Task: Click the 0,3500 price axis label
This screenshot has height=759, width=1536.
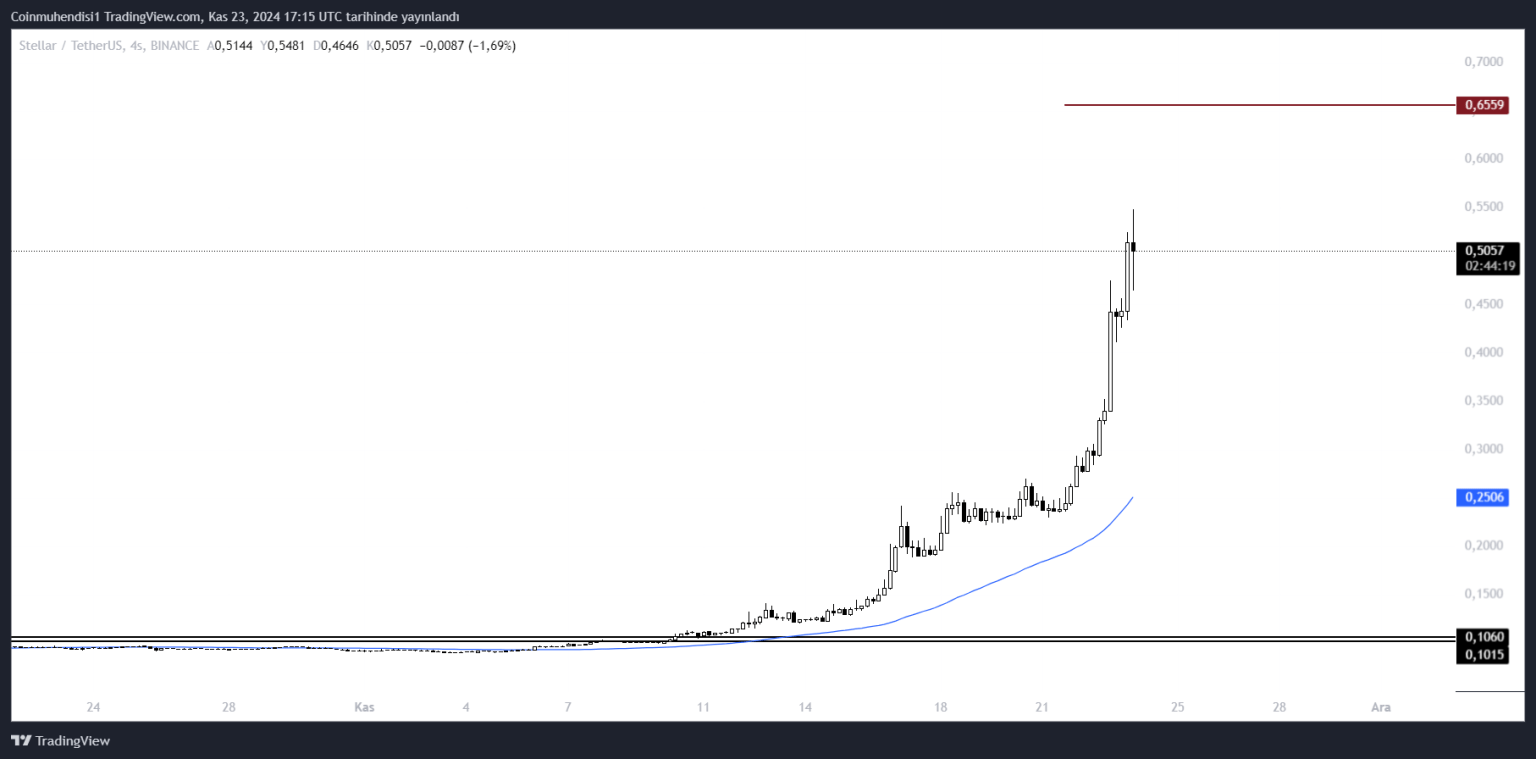Action: coord(1483,400)
